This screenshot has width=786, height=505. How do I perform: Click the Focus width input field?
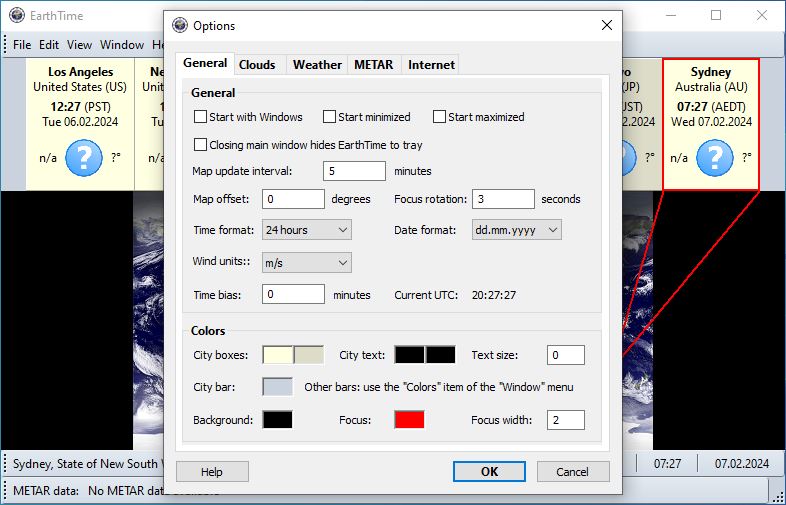click(x=566, y=420)
